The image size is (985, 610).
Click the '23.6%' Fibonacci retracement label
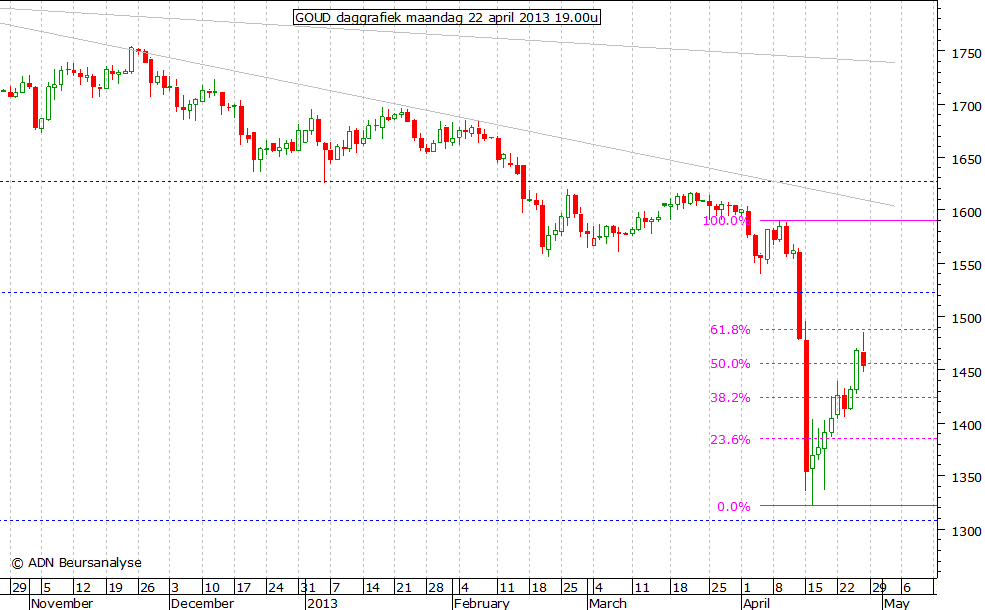point(730,439)
